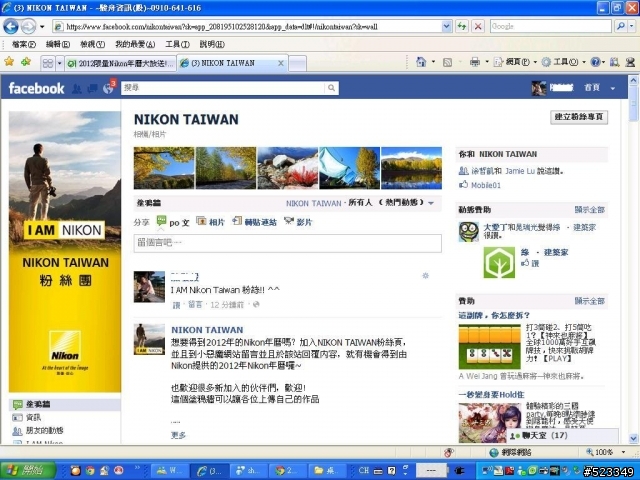Open Facebook friend requests icon

tap(76, 89)
